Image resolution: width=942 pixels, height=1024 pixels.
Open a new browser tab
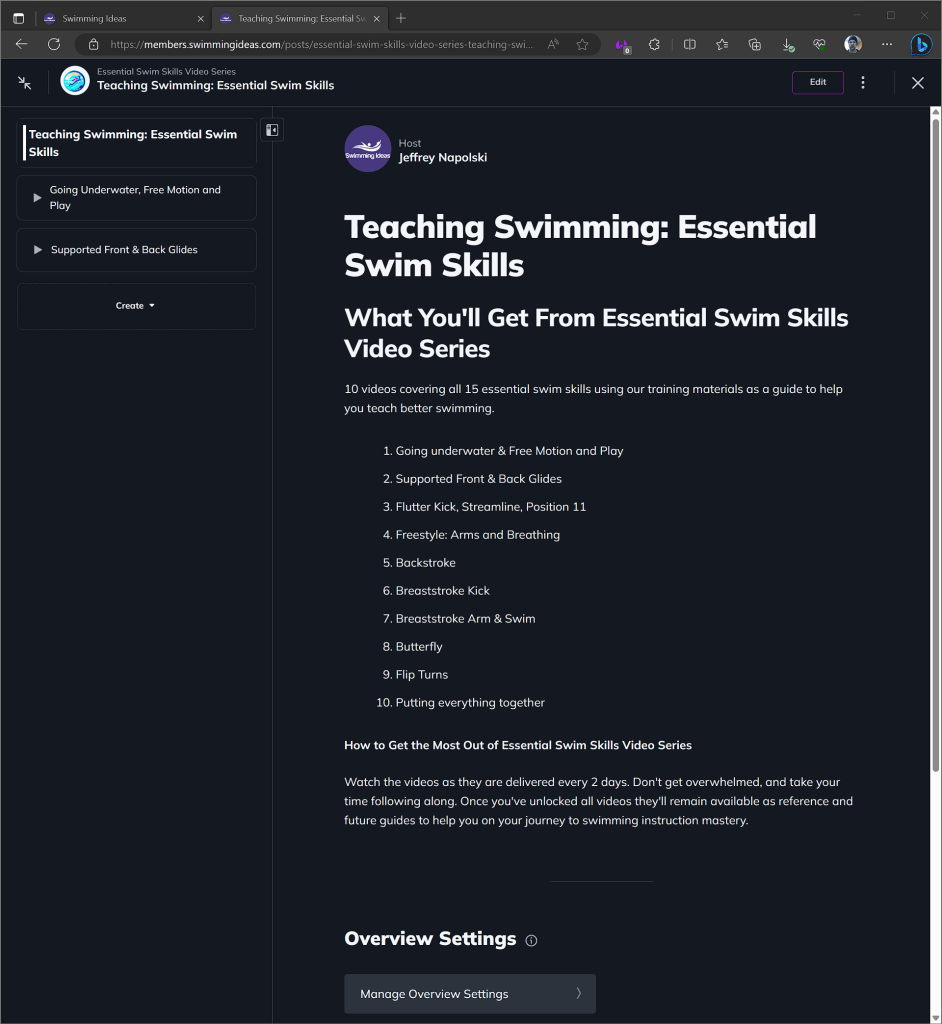[401, 18]
